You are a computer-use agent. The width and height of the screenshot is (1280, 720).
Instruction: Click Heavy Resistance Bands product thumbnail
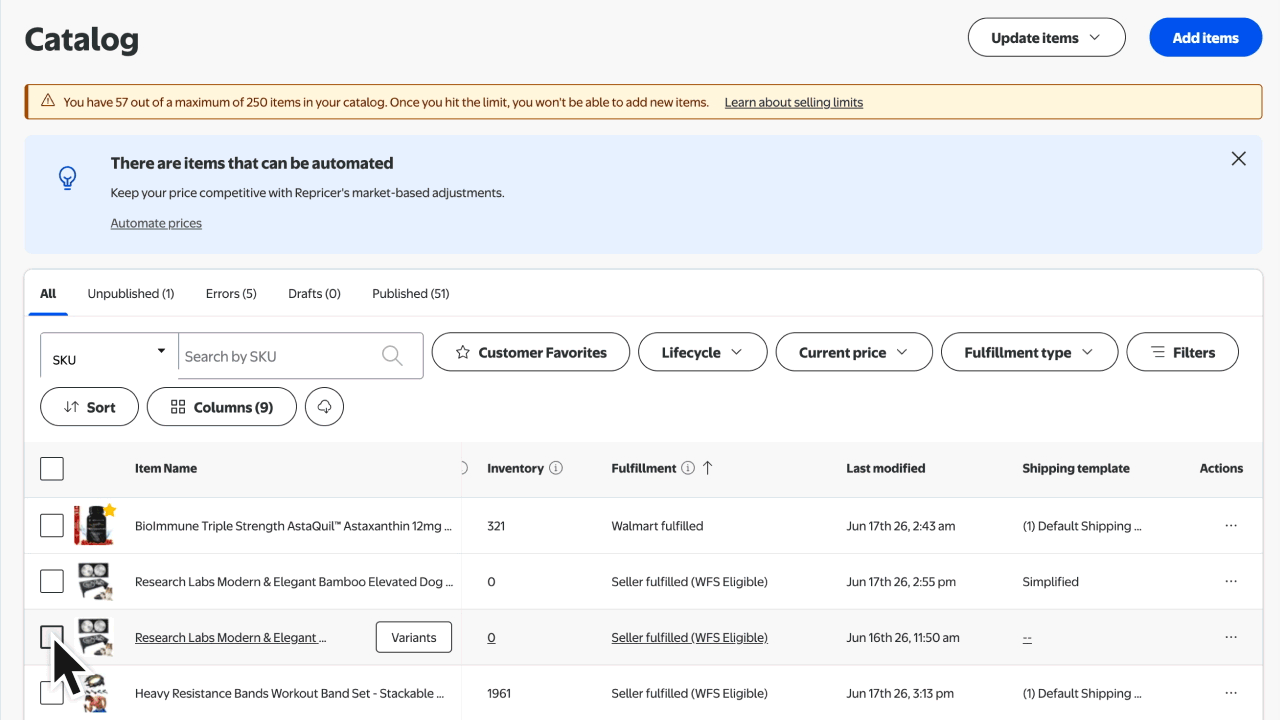click(x=94, y=693)
